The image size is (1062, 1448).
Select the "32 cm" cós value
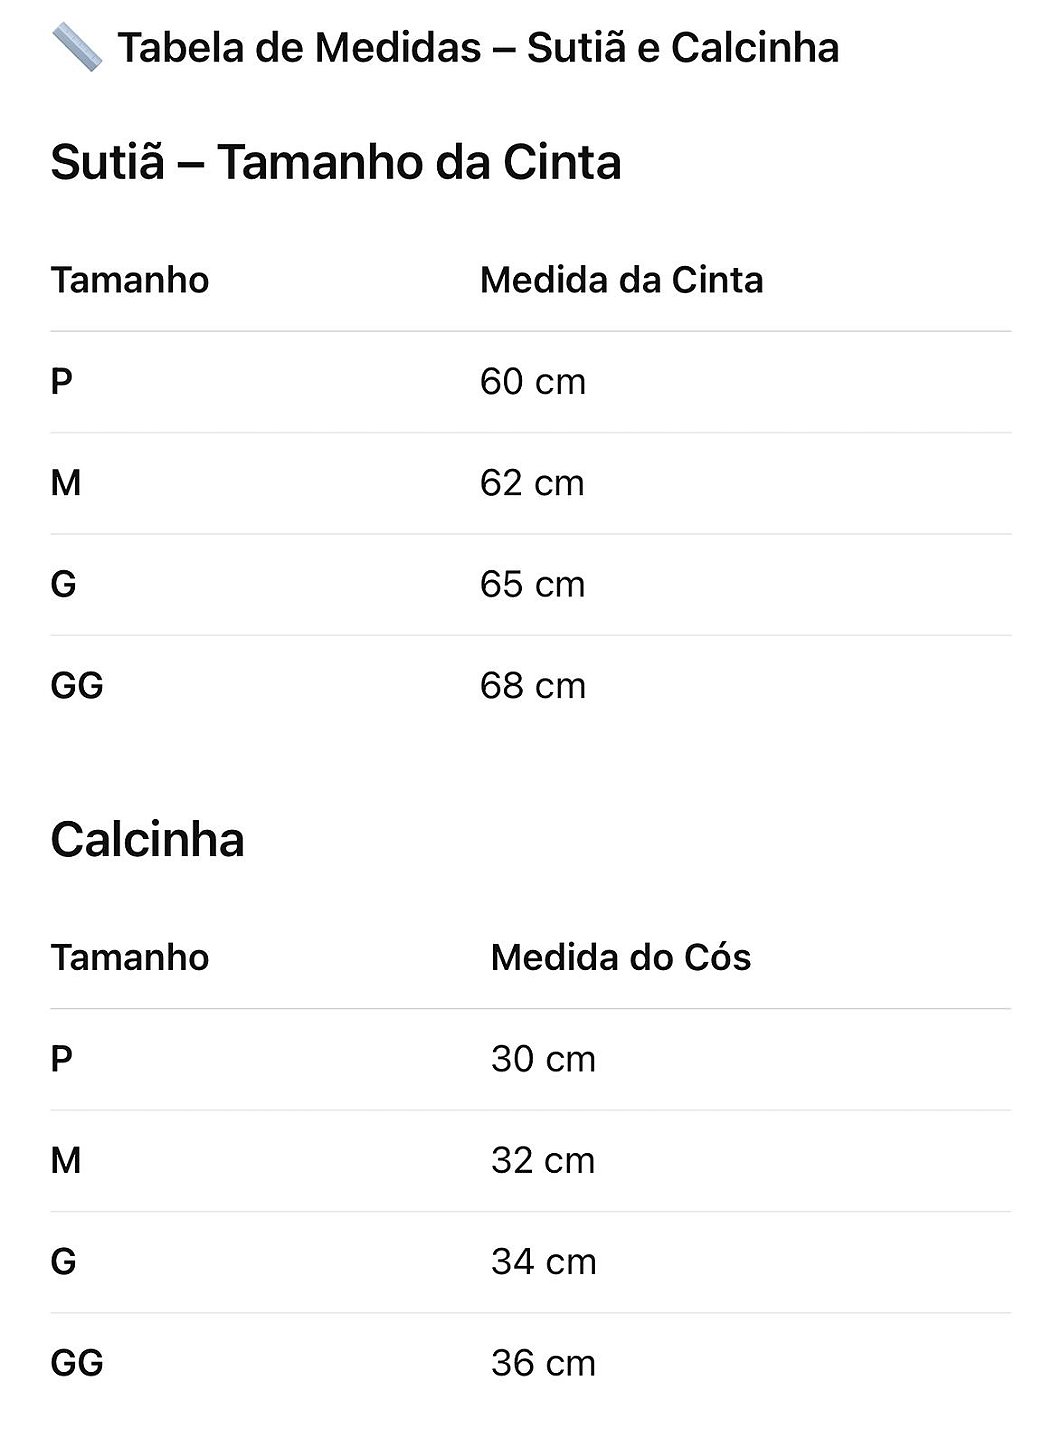click(x=543, y=1161)
